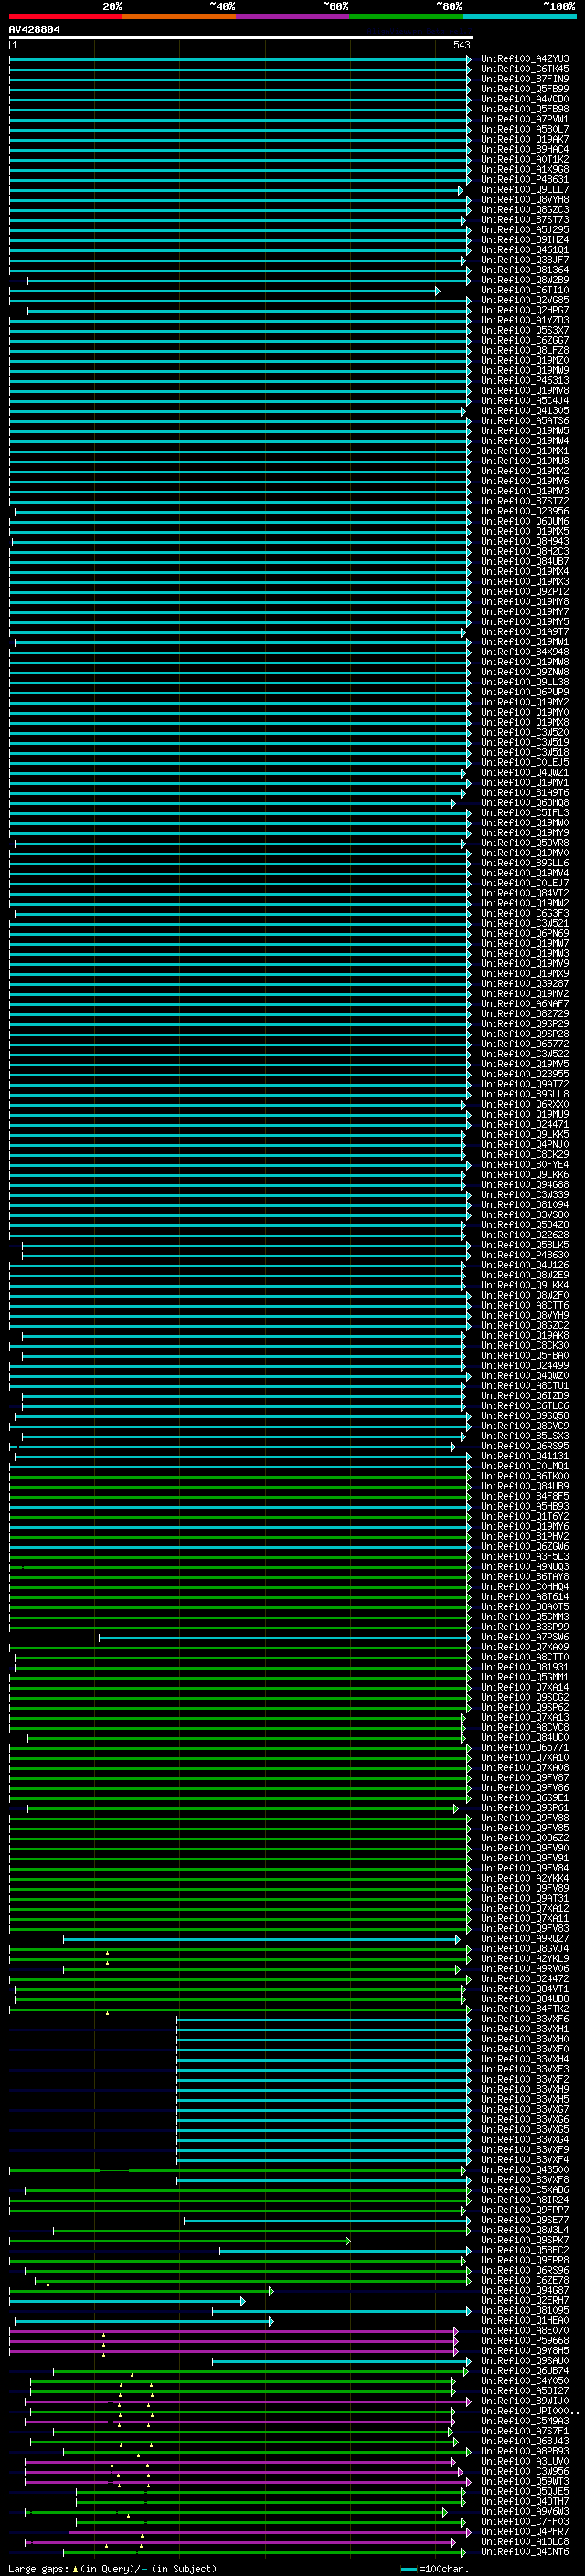Open hit UniRef100_C6TK45
Screen dimensions: 585x2576
pos(525,69)
